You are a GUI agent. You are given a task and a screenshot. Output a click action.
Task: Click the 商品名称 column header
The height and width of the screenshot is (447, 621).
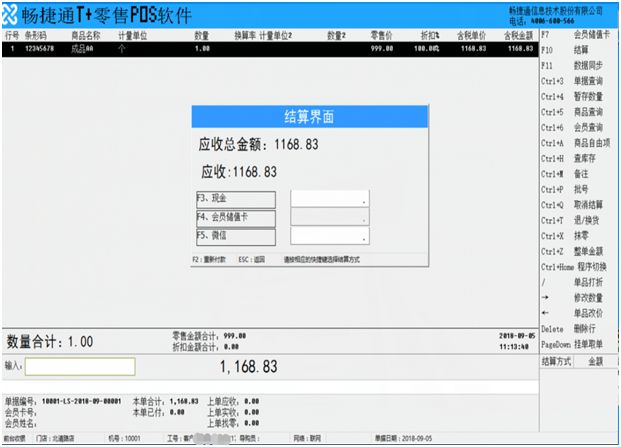coord(86,34)
